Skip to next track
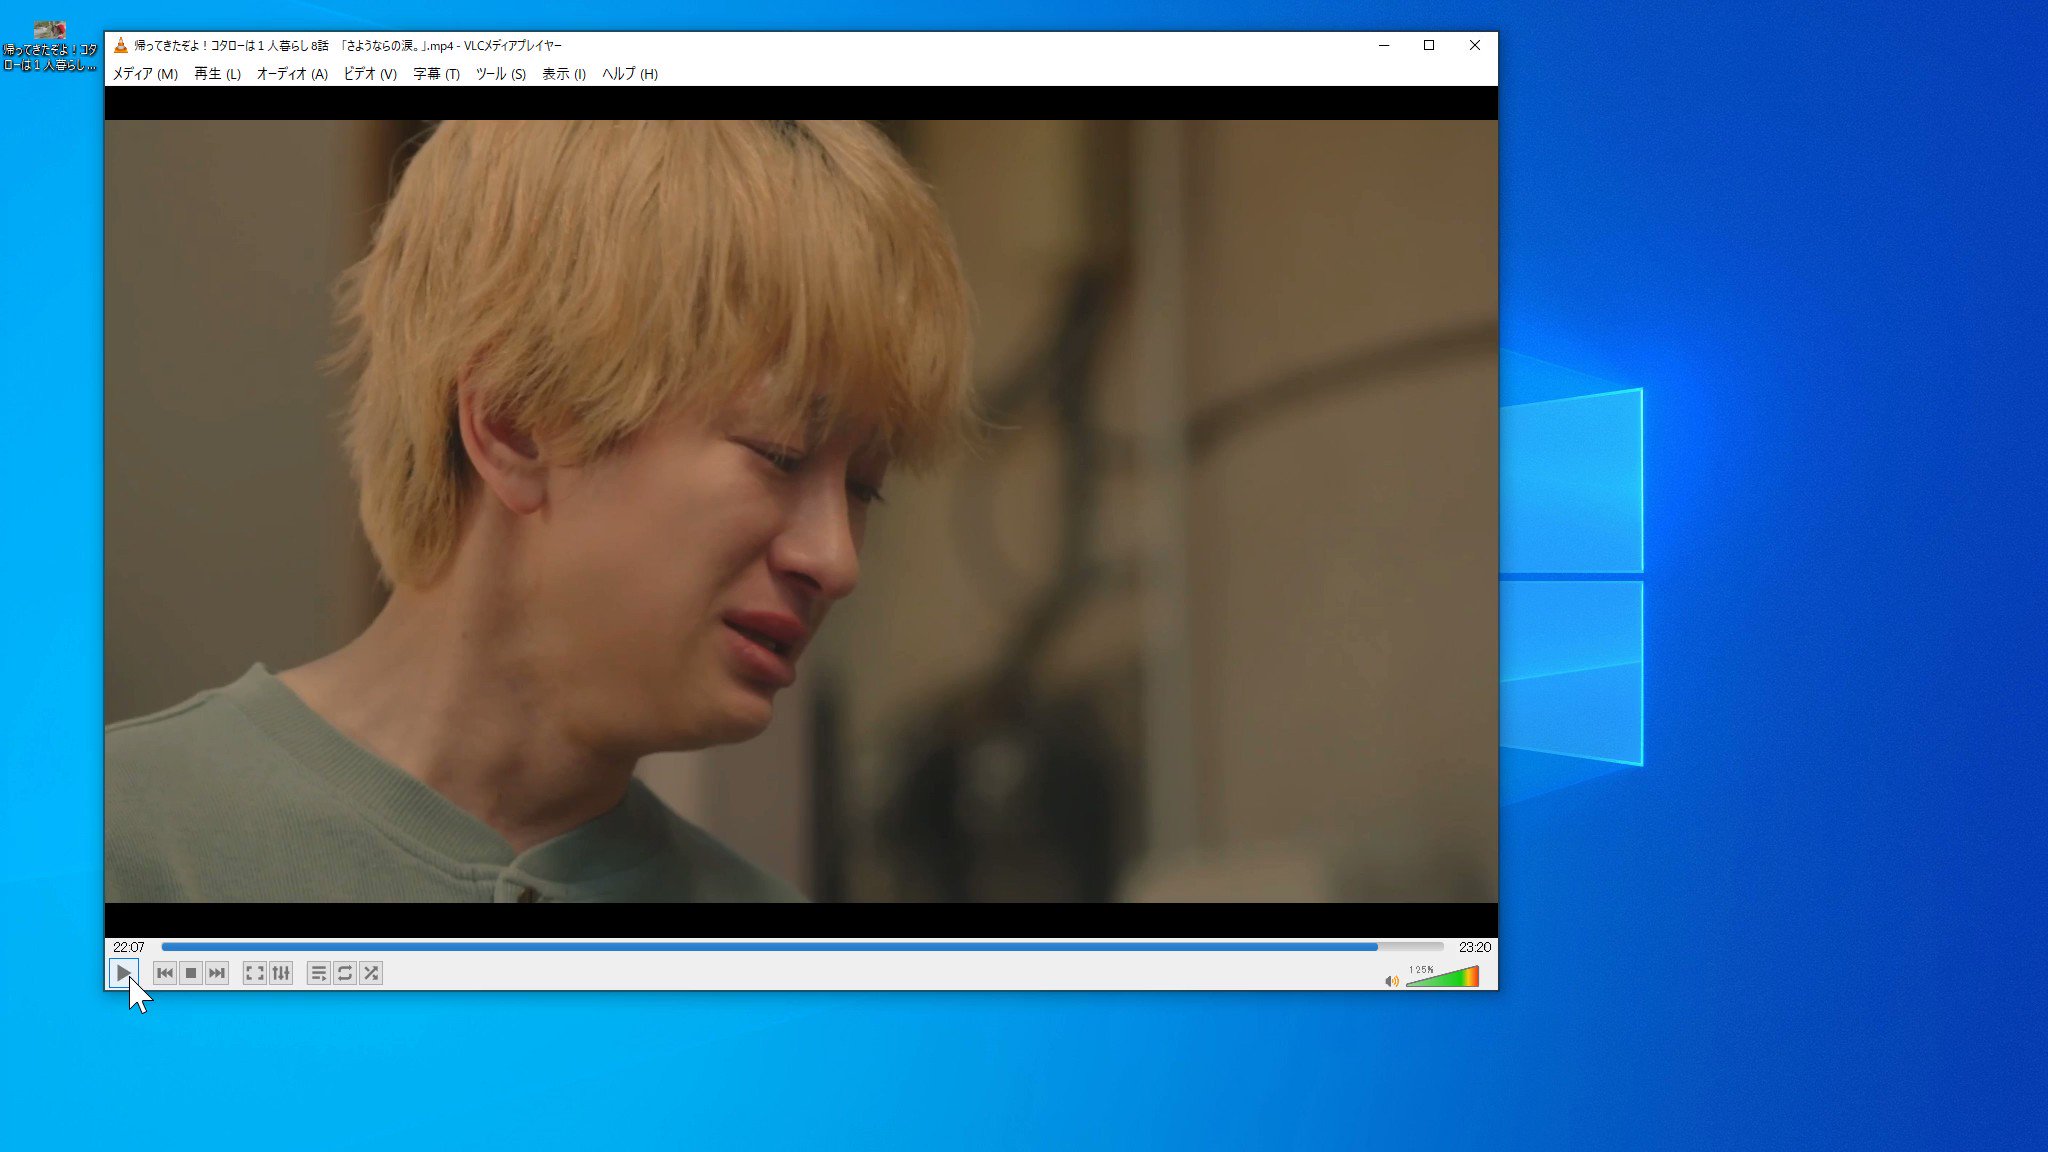This screenshot has width=2048, height=1152. click(x=217, y=973)
